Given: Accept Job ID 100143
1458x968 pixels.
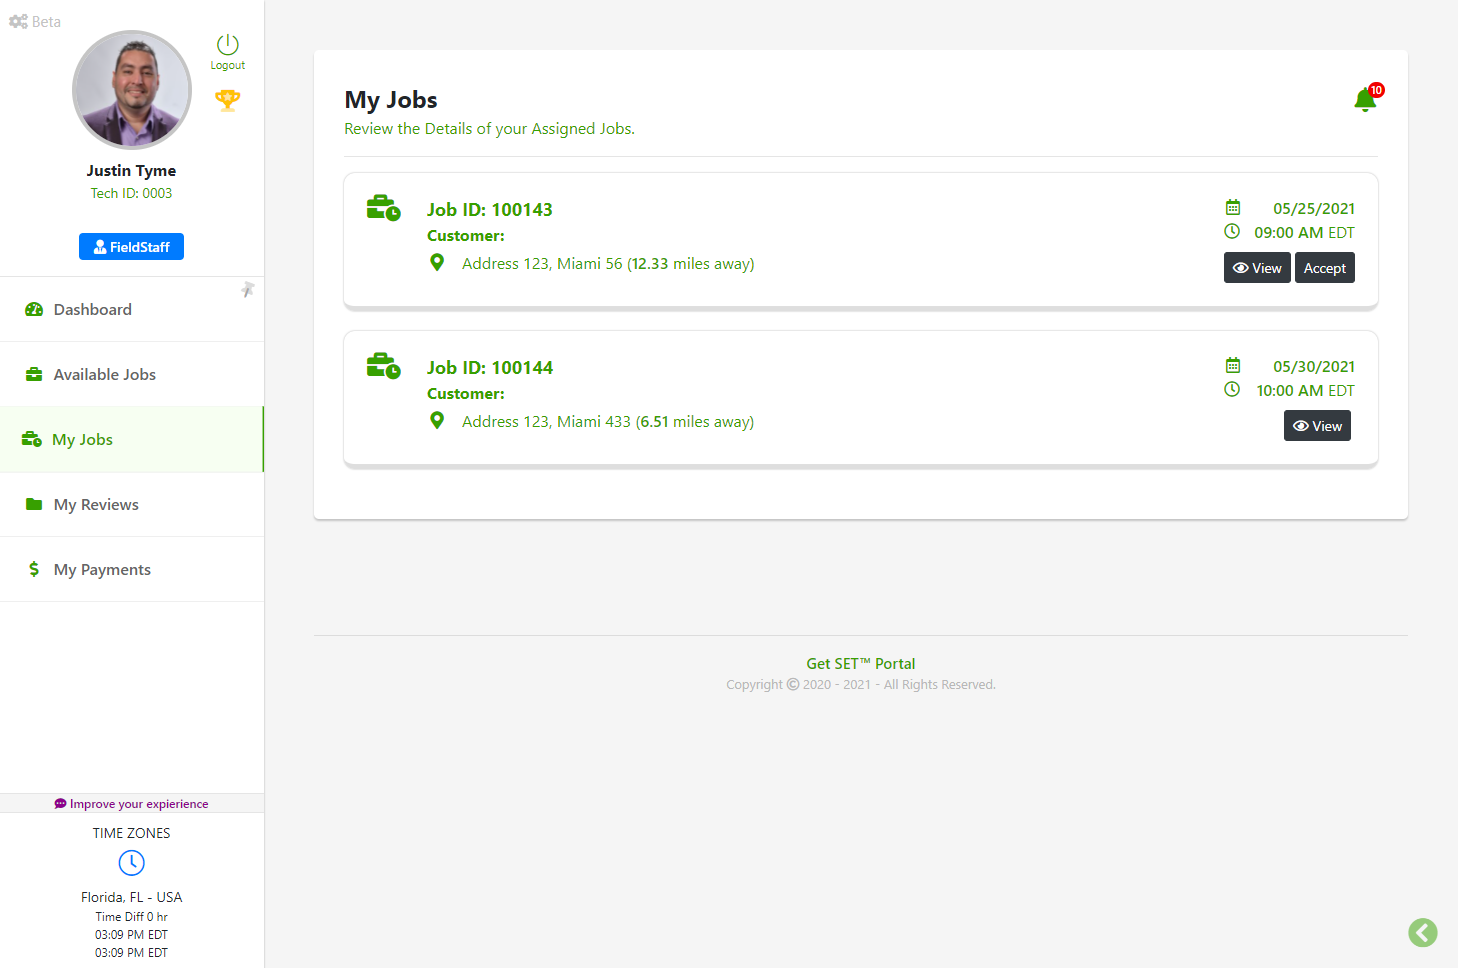Looking at the screenshot, I should 1324,268.
